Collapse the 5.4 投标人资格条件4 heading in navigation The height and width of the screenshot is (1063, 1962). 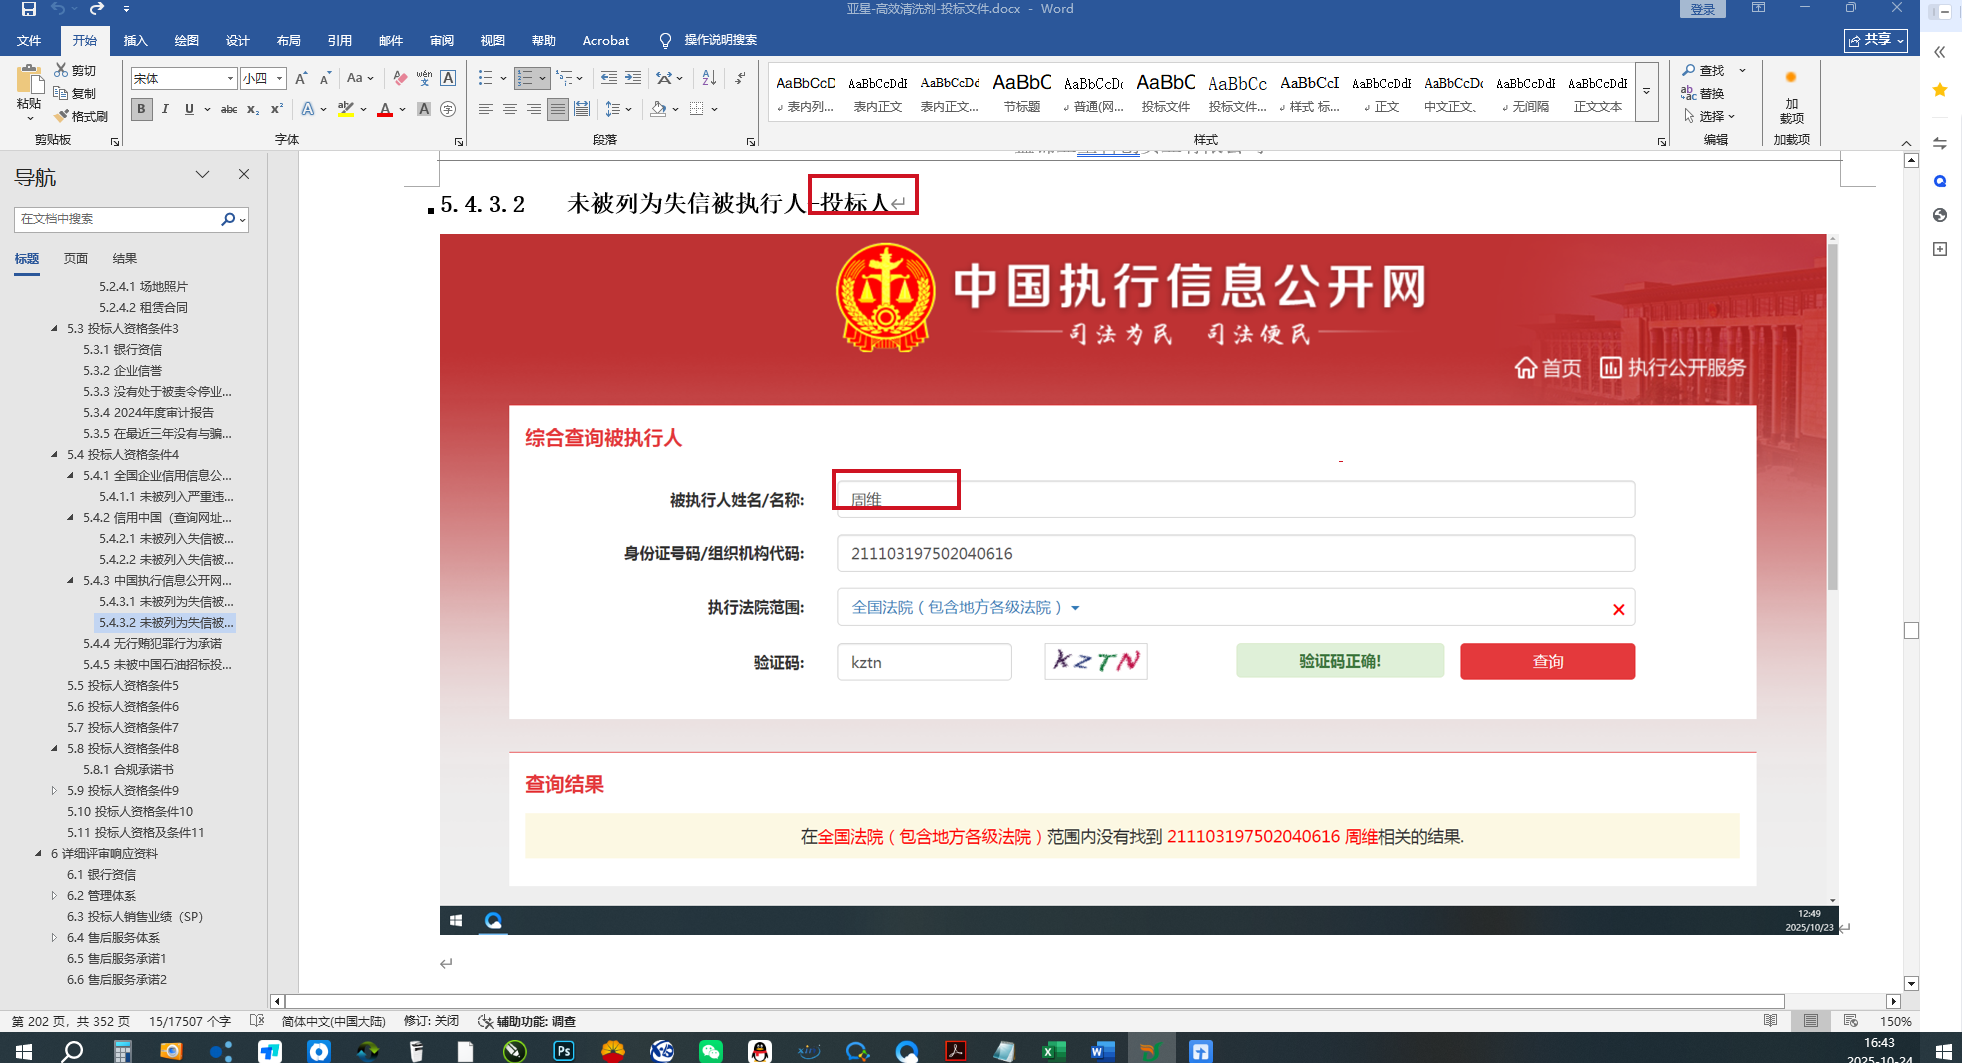(x=55, y=454)
